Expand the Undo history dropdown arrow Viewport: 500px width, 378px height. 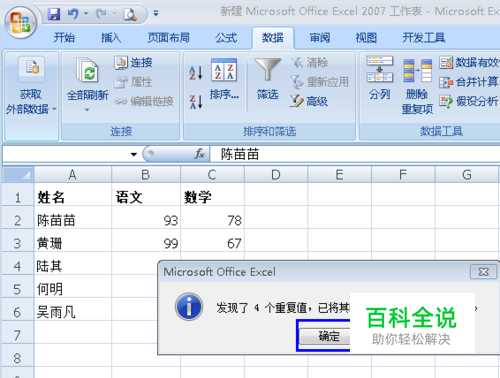coord(86,14)
